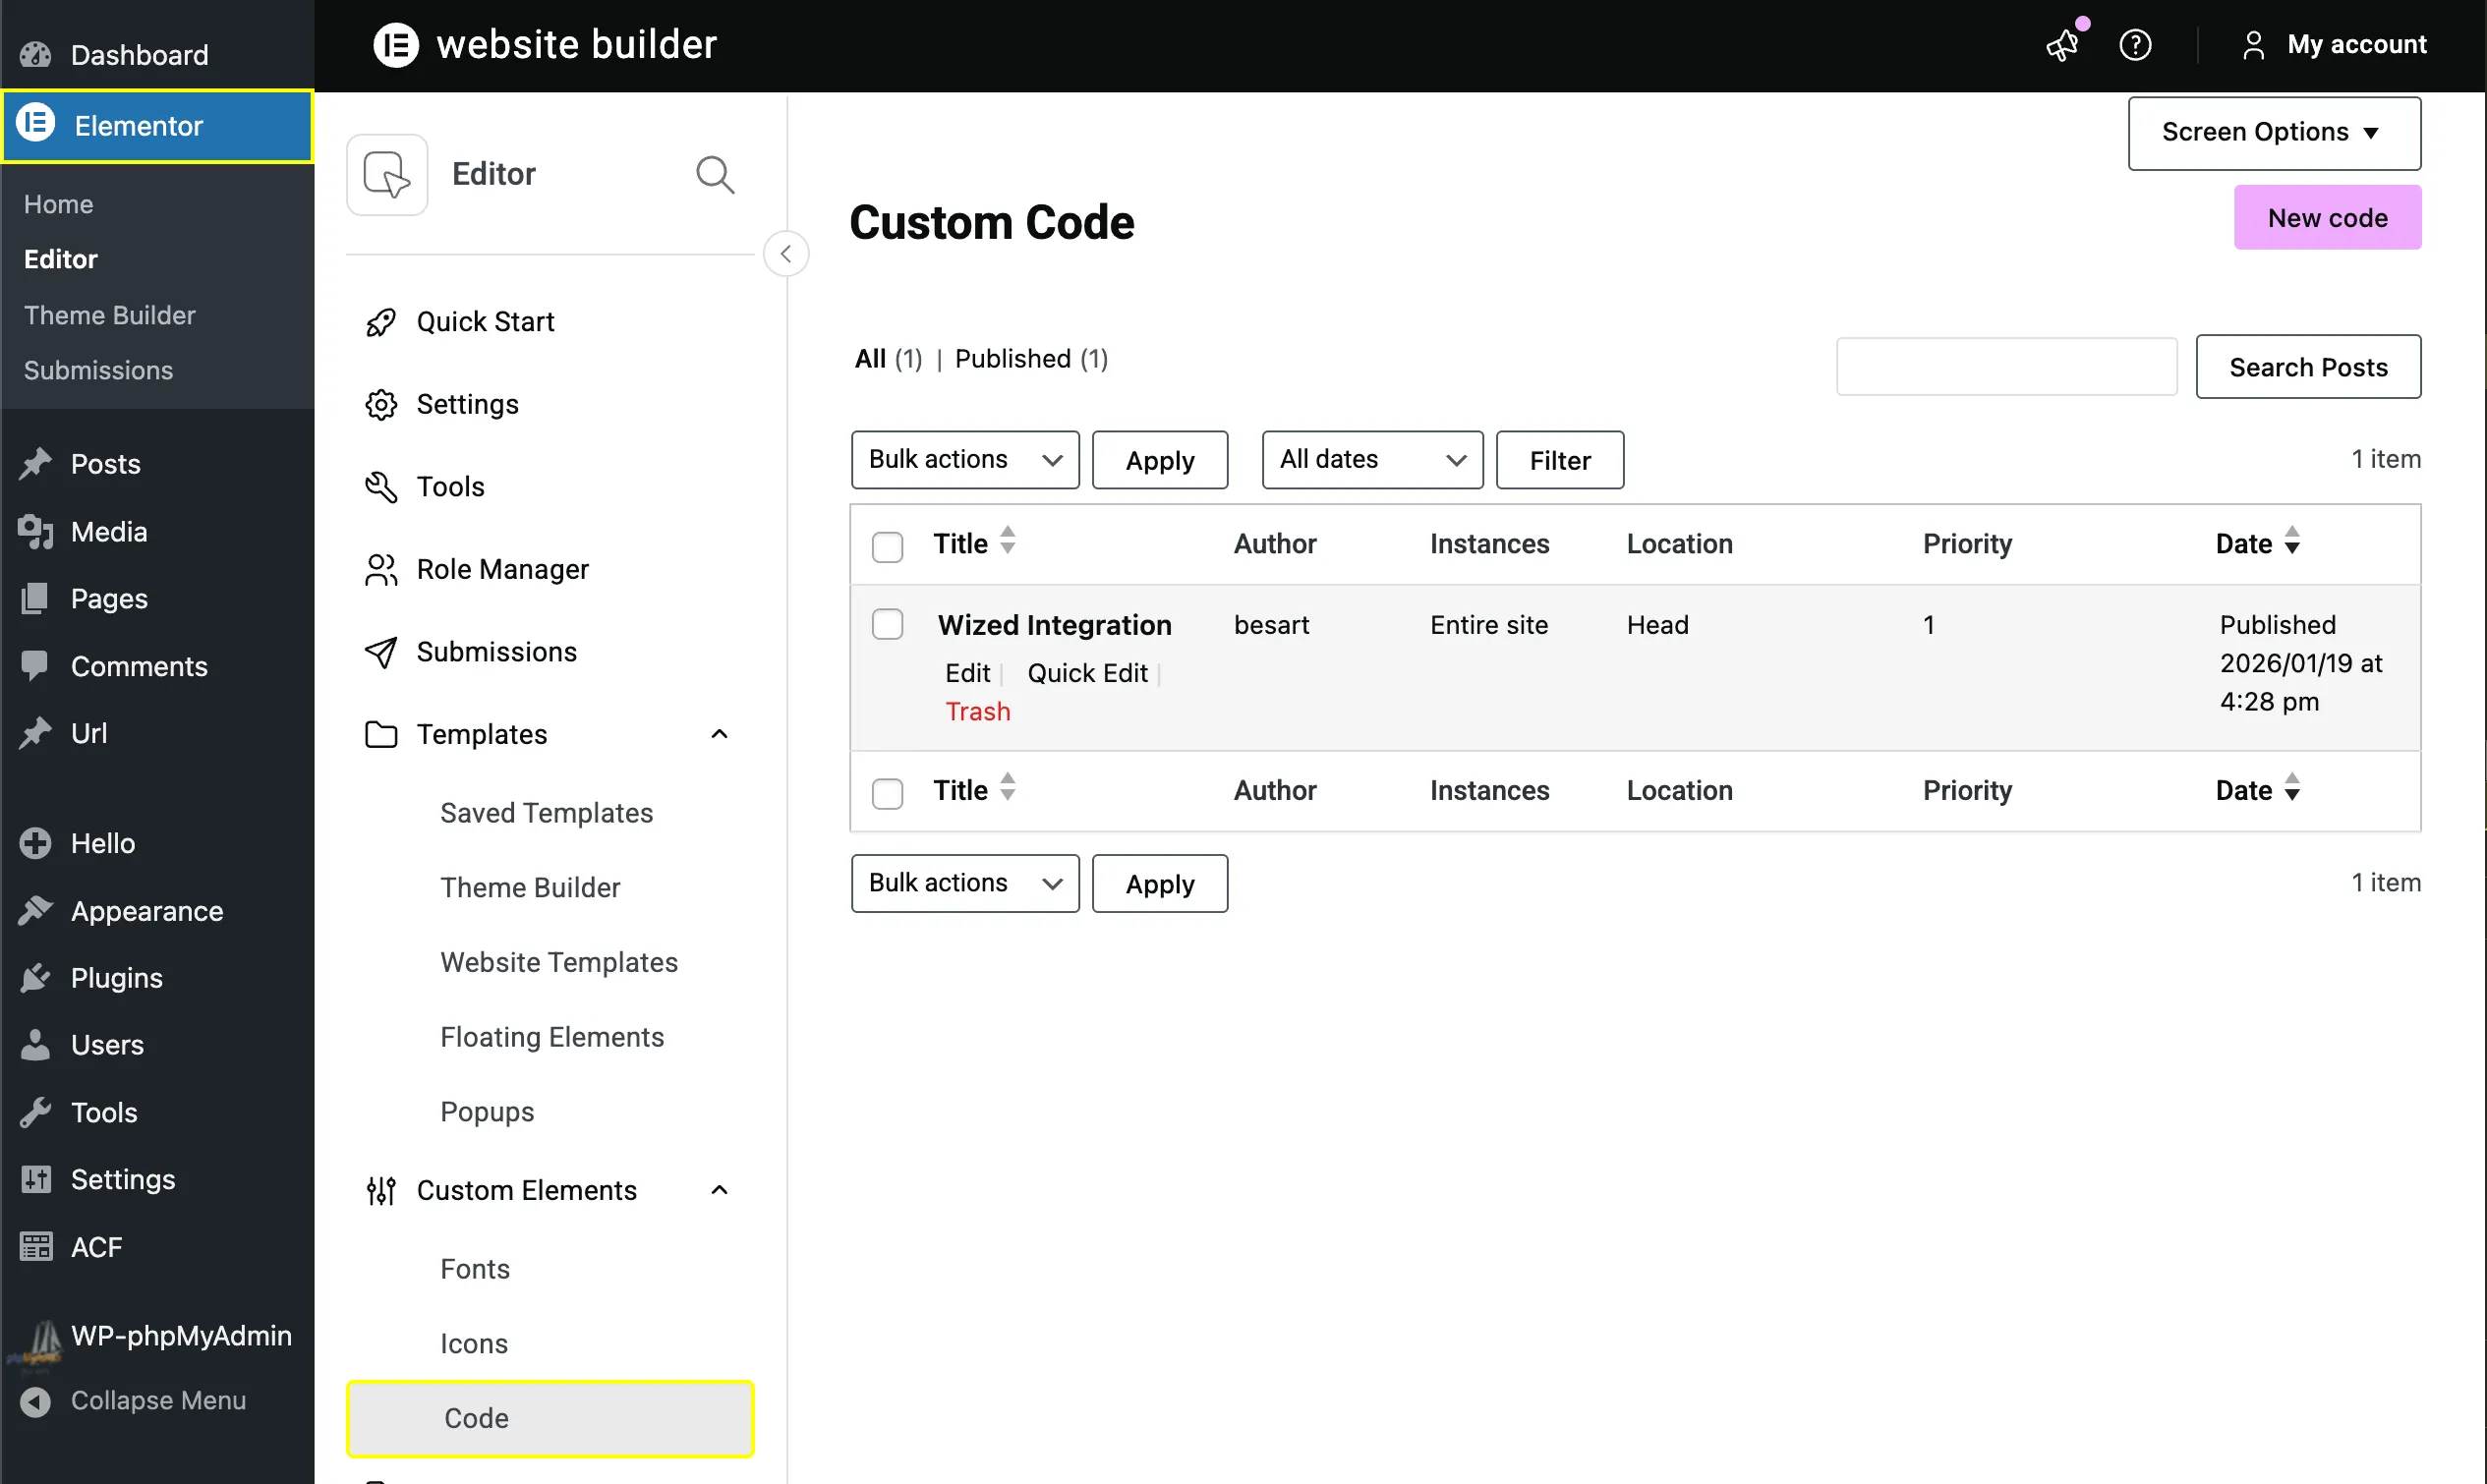Tick the select-all checkbox in bottom table row
Image resolution: width=2487 pixels, height=1484 pixels.
pos(887,792)
